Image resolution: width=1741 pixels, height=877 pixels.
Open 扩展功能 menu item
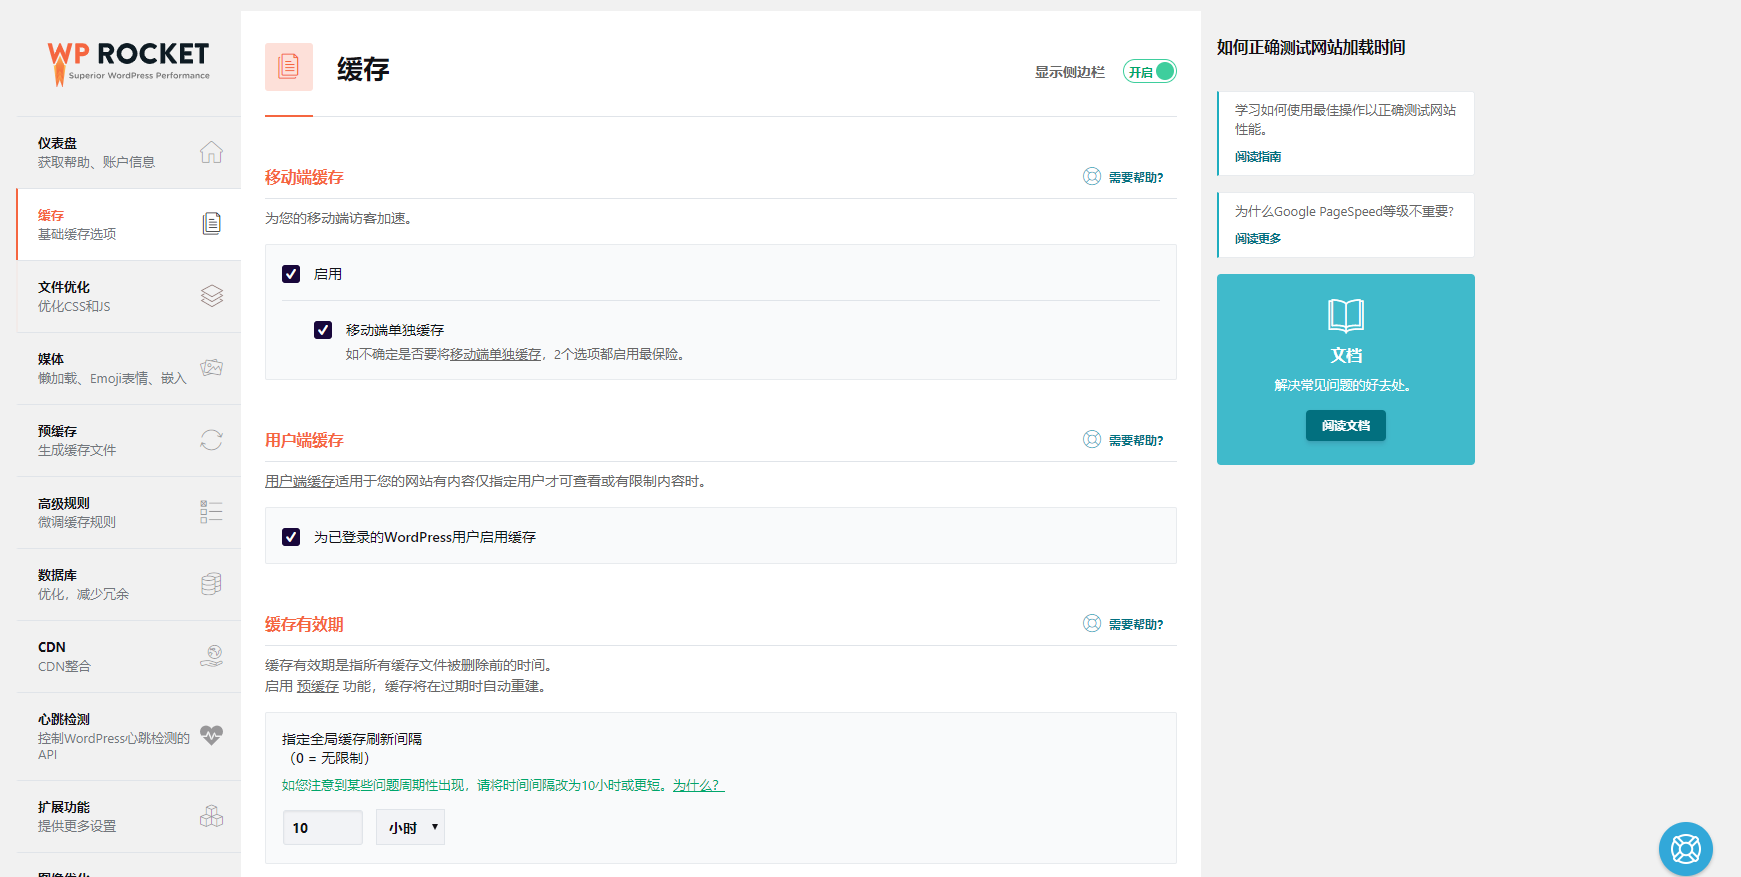point(128,816)
